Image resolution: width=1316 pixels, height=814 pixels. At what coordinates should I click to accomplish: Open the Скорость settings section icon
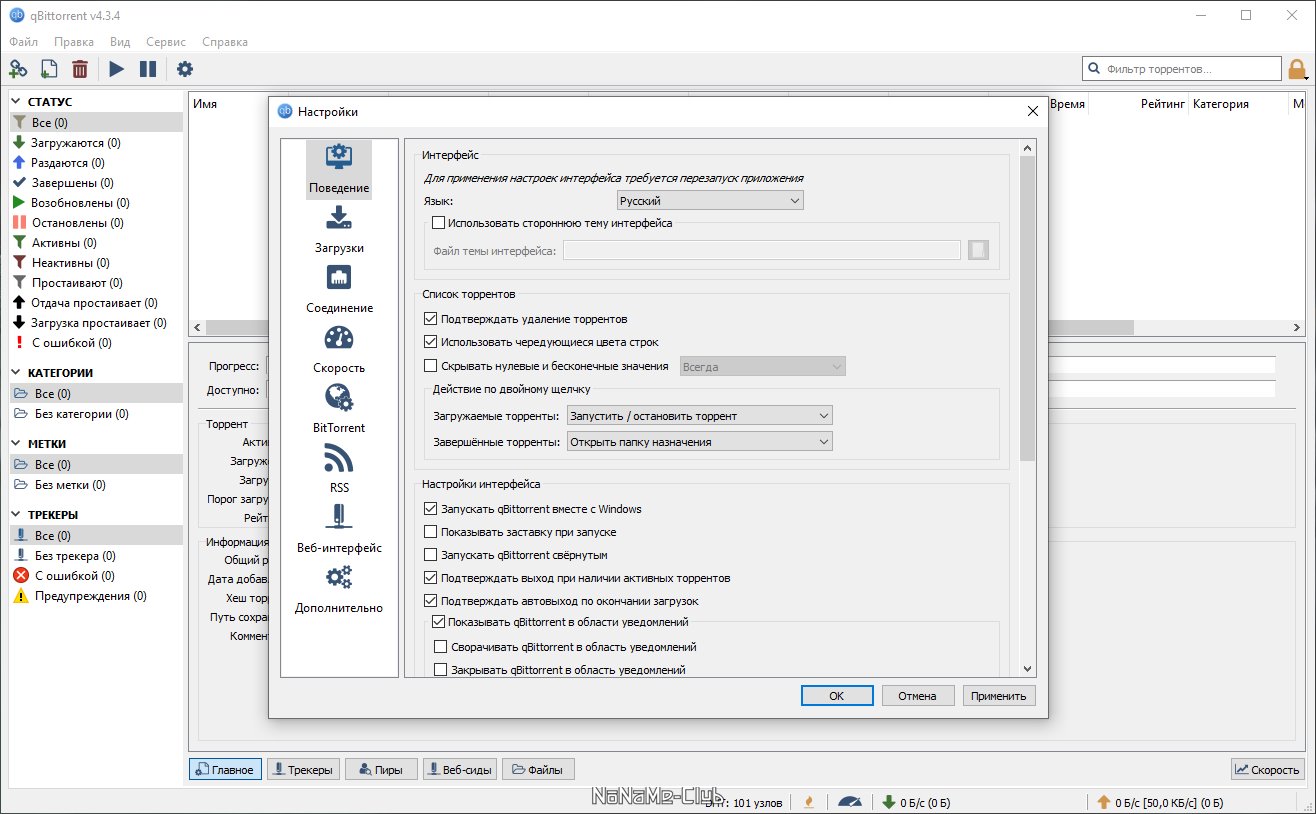point(339,338)
